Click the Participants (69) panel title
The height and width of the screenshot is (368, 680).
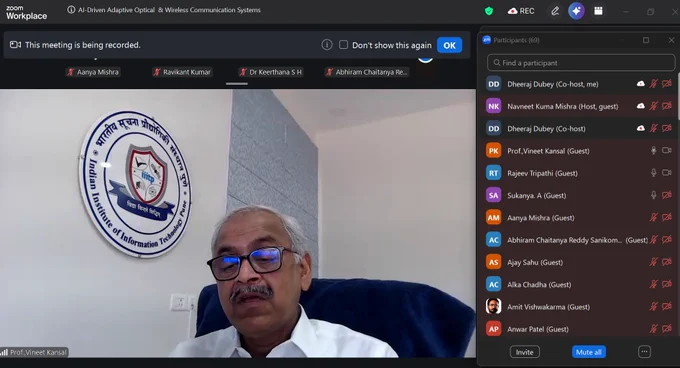point(516,40)
